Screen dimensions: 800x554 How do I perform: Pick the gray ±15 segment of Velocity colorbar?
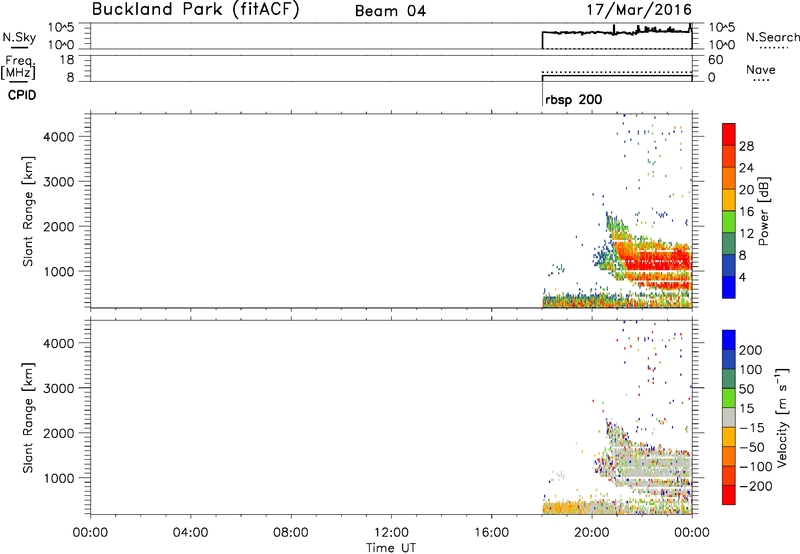(x=729, y=418)
